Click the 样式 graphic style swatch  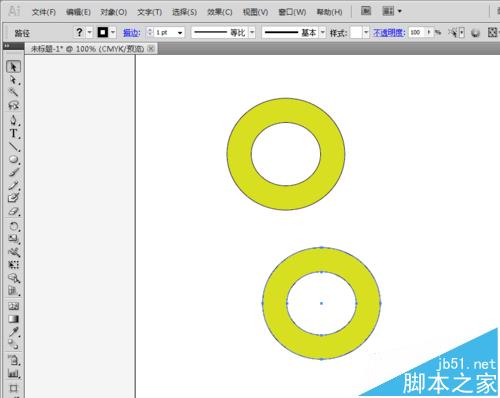click(356, 33)
